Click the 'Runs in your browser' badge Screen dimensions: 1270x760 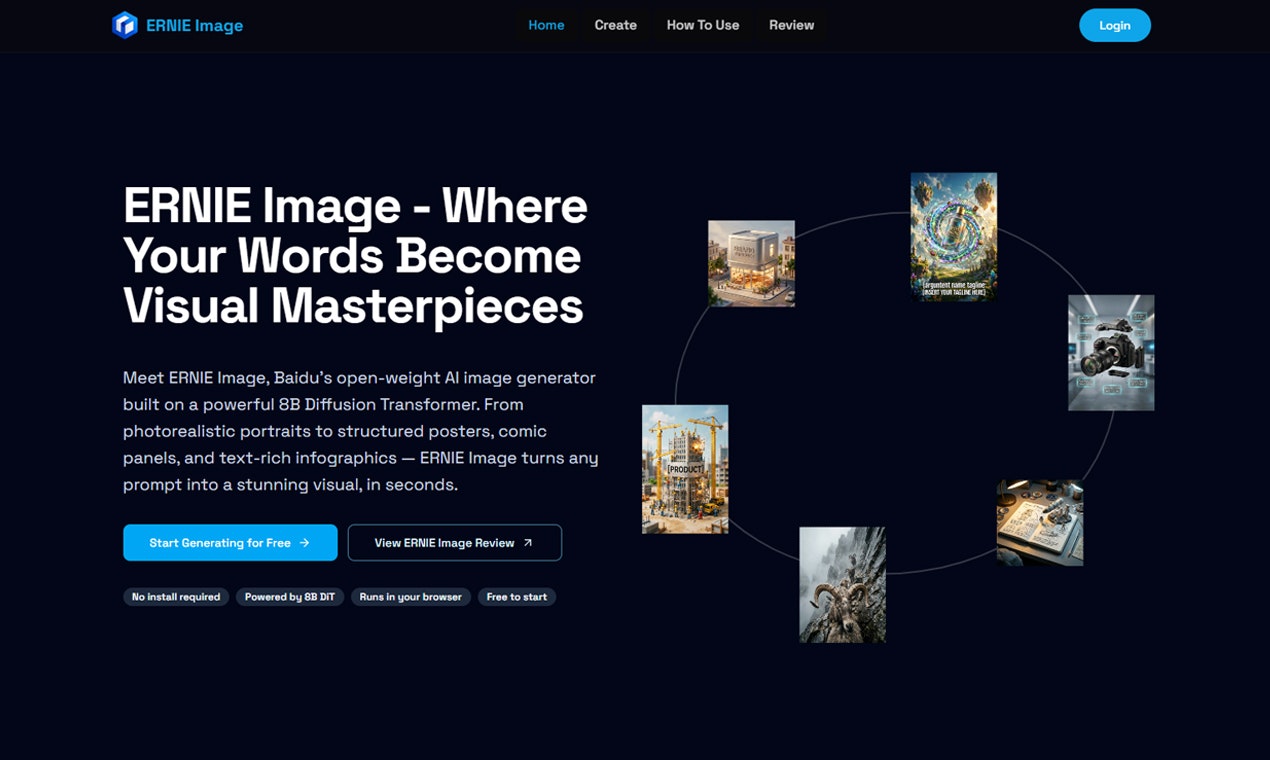click(410, 597)
